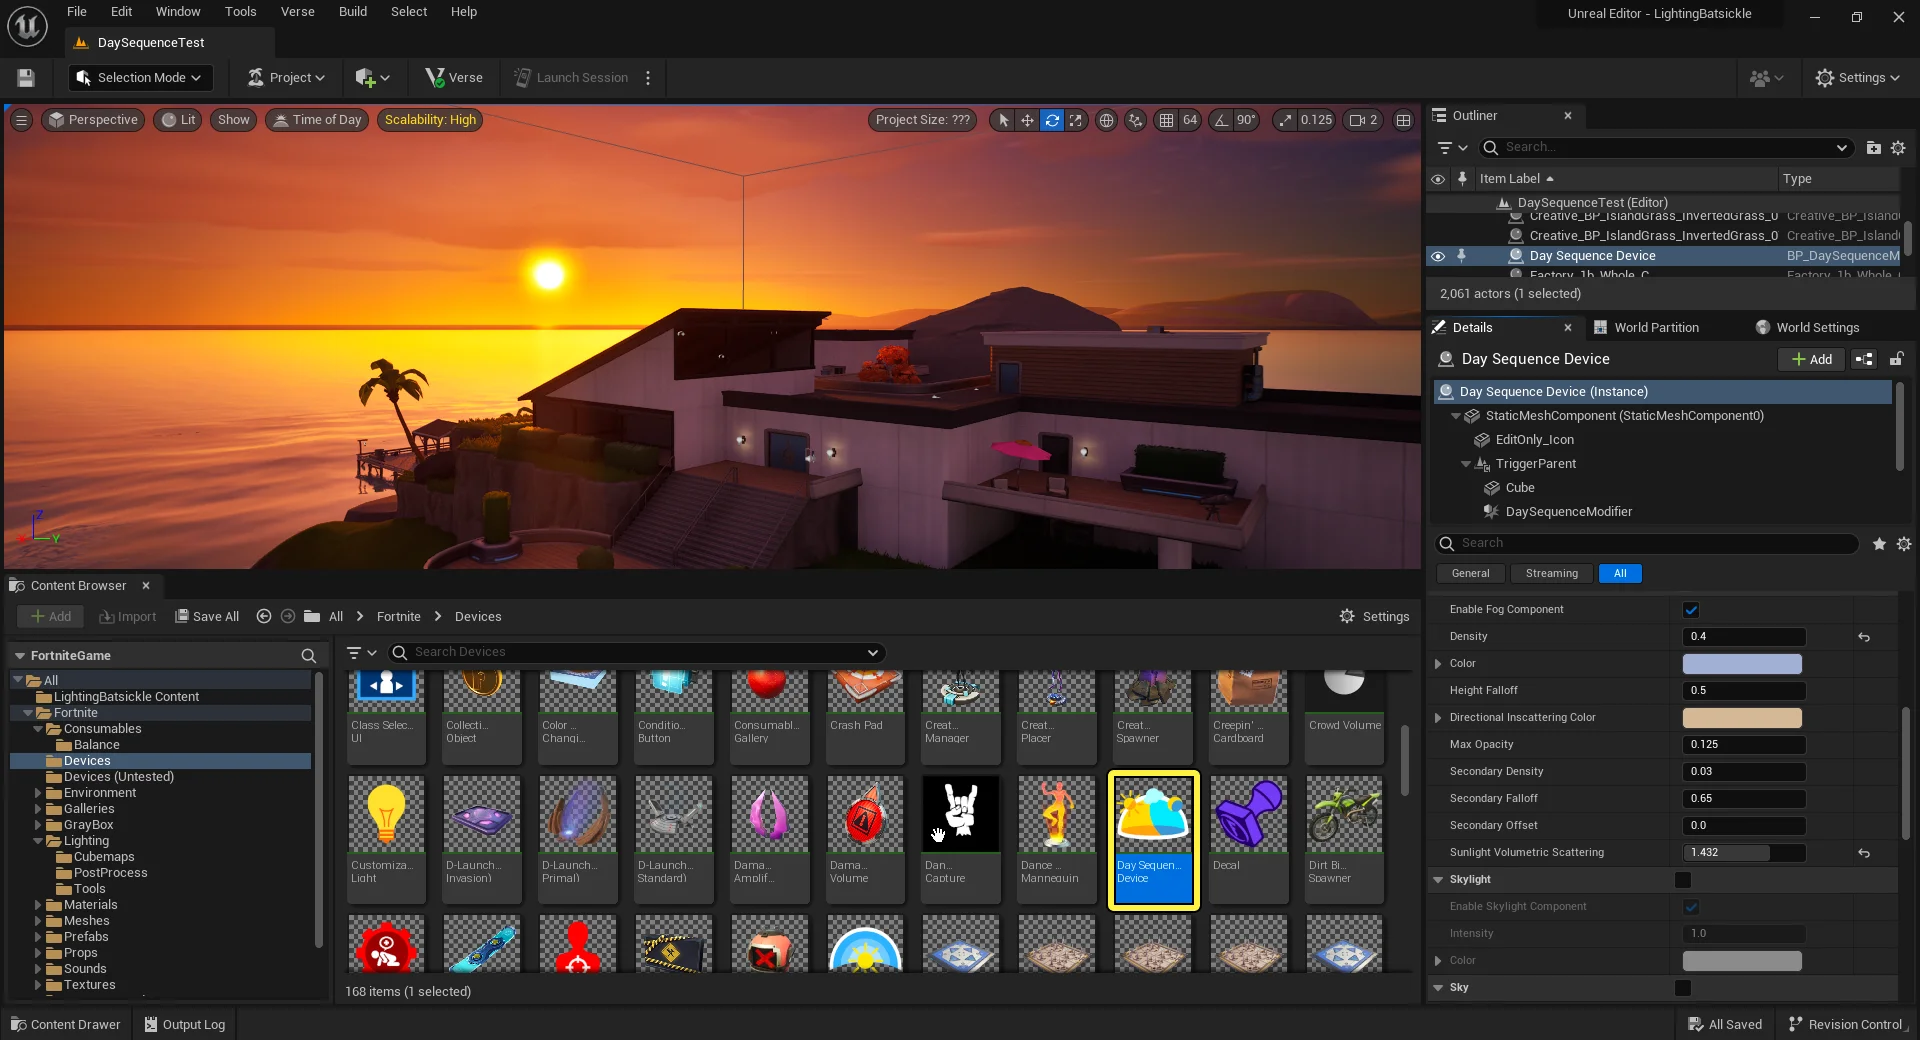Screen dimensions: 1920x1040
Task: Open the Project dropdown in toolbar
Action: click(x=286, y=78)
